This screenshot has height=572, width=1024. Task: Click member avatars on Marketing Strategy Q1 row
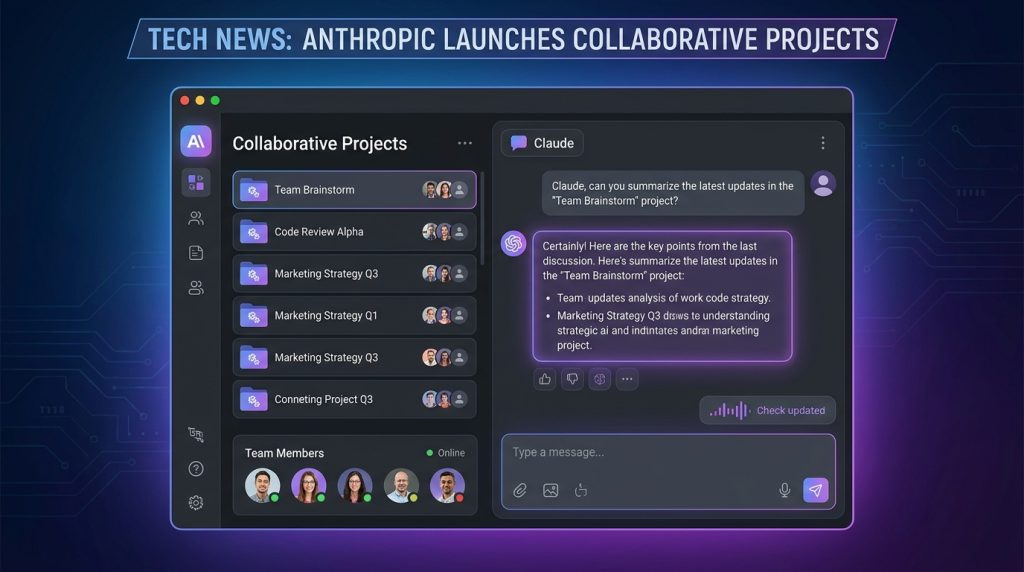point(445,315)
